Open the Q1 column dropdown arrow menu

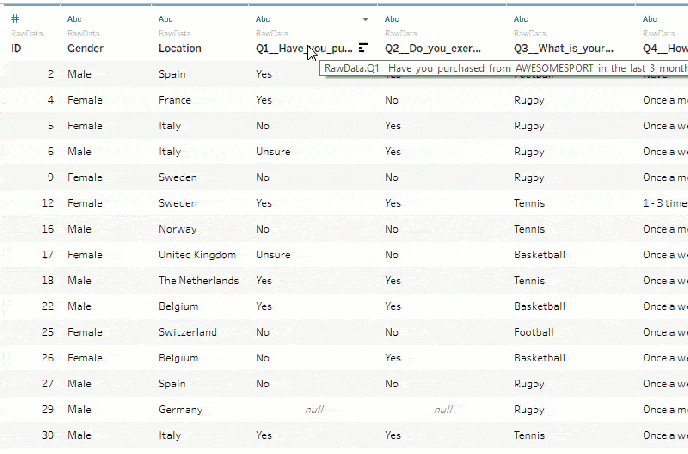(x=365, y=19)
